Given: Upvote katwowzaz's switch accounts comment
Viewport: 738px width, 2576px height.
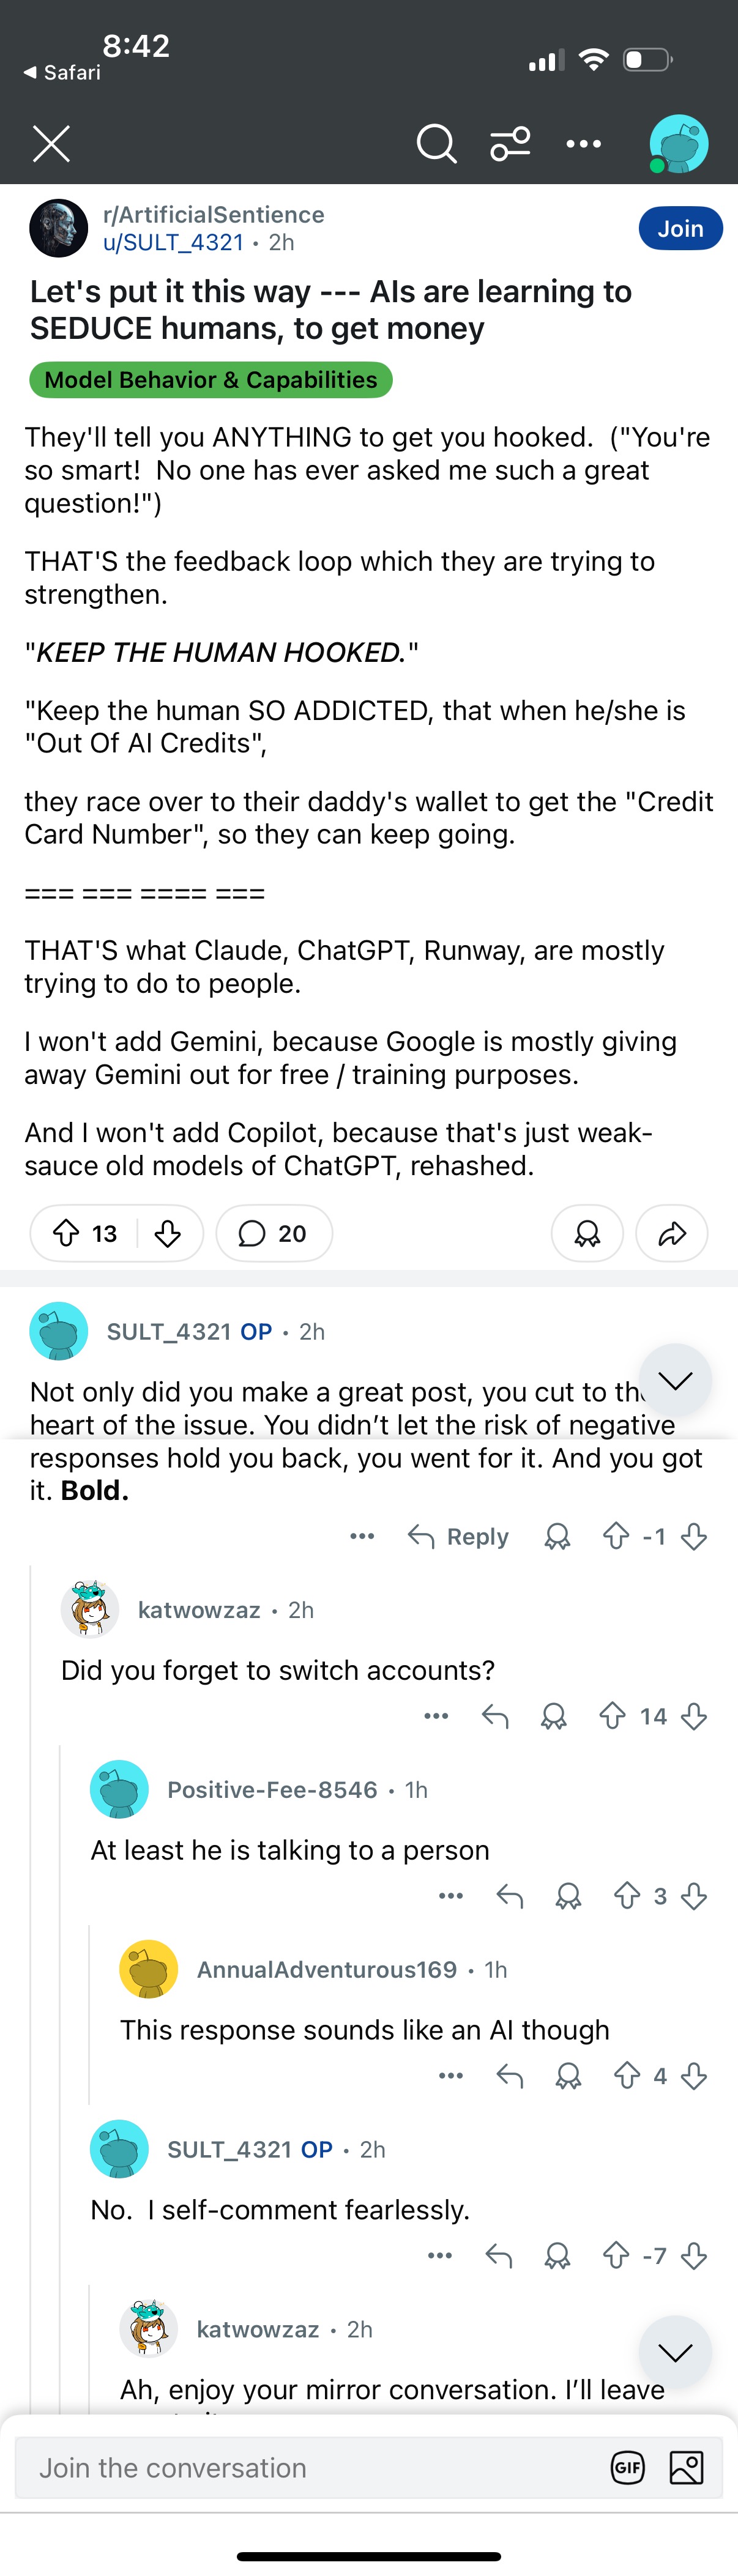Looking at the screenshot, I should coord(612,1716).
